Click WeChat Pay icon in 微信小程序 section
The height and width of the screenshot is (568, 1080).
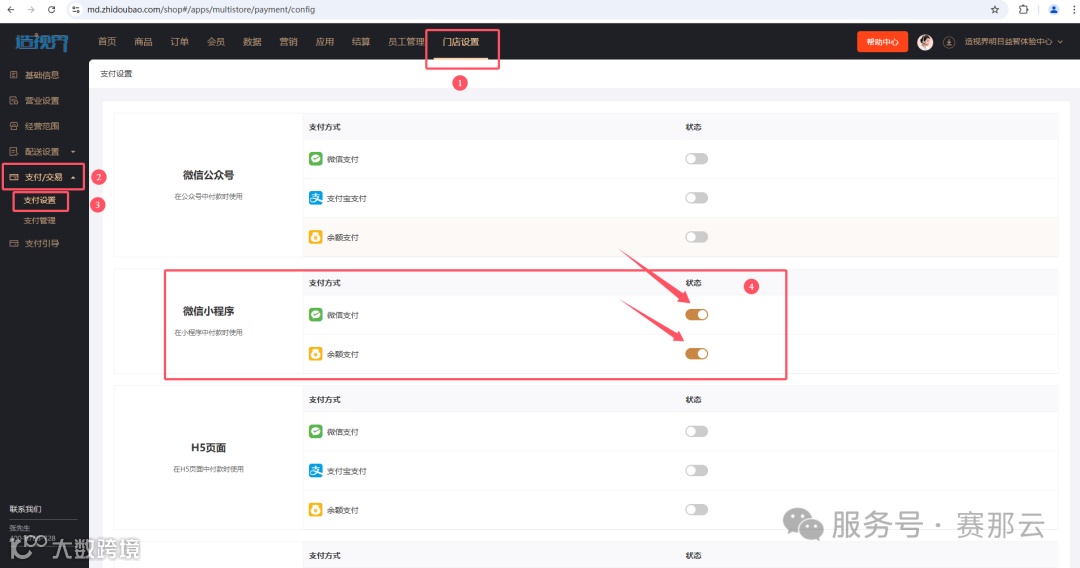click(315, 315)
